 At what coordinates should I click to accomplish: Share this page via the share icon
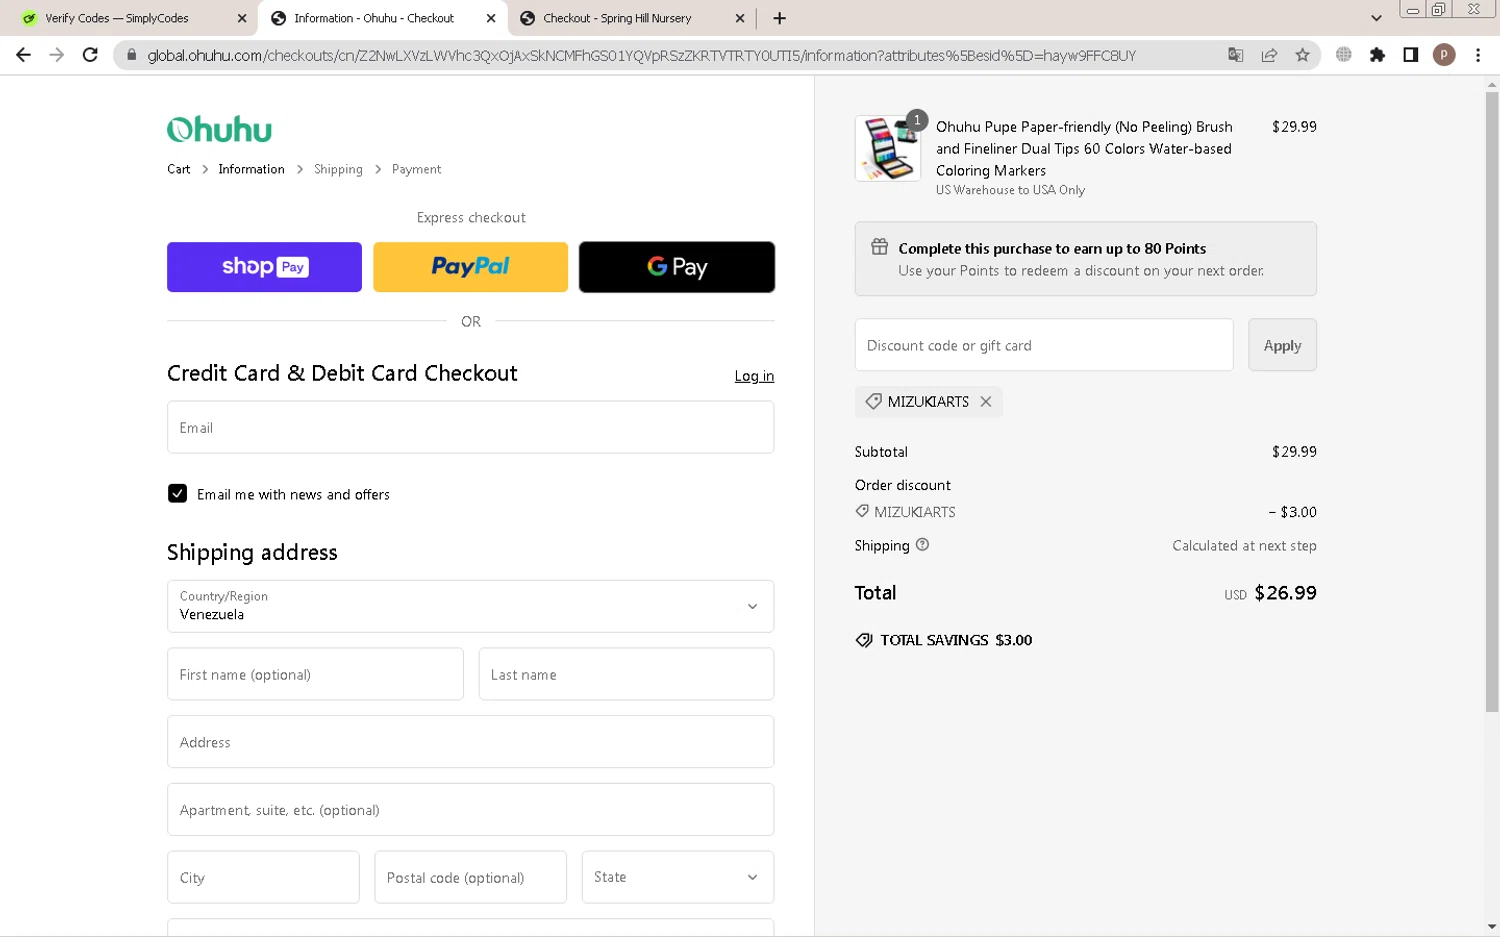pyautogui.click(x=1269, y=55)
